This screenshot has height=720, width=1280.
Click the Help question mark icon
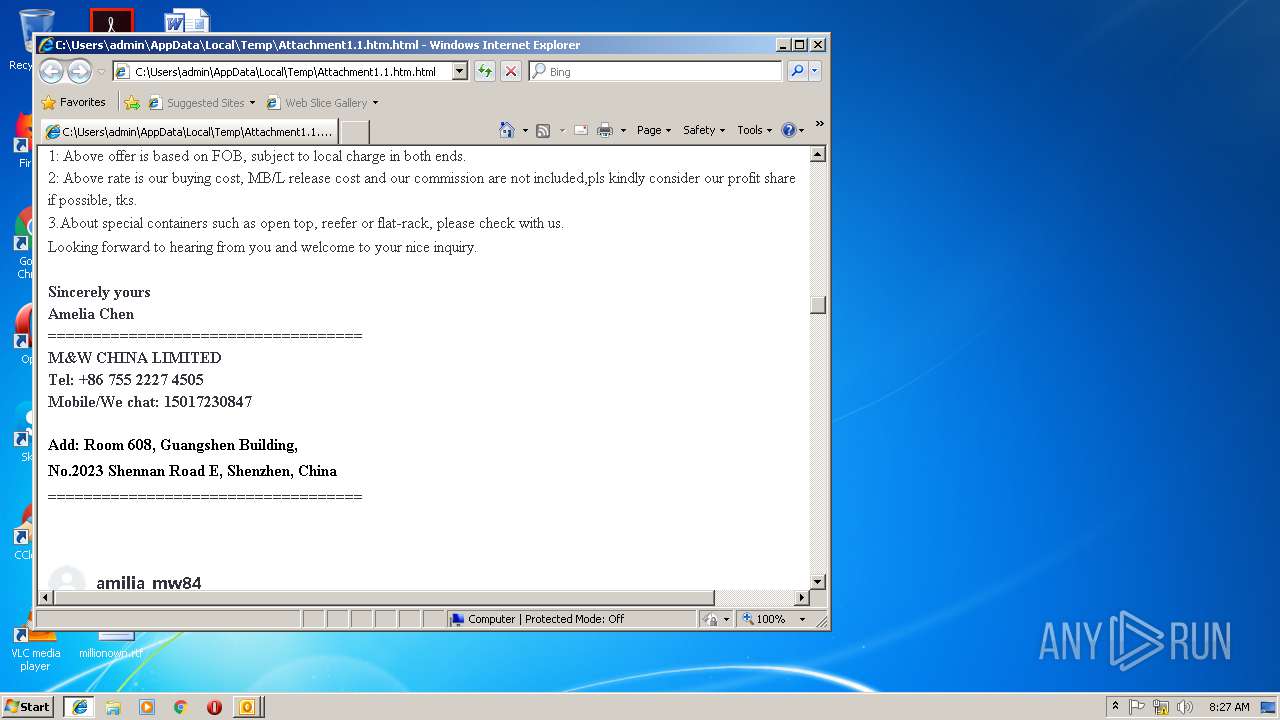[x=788, y=130]
